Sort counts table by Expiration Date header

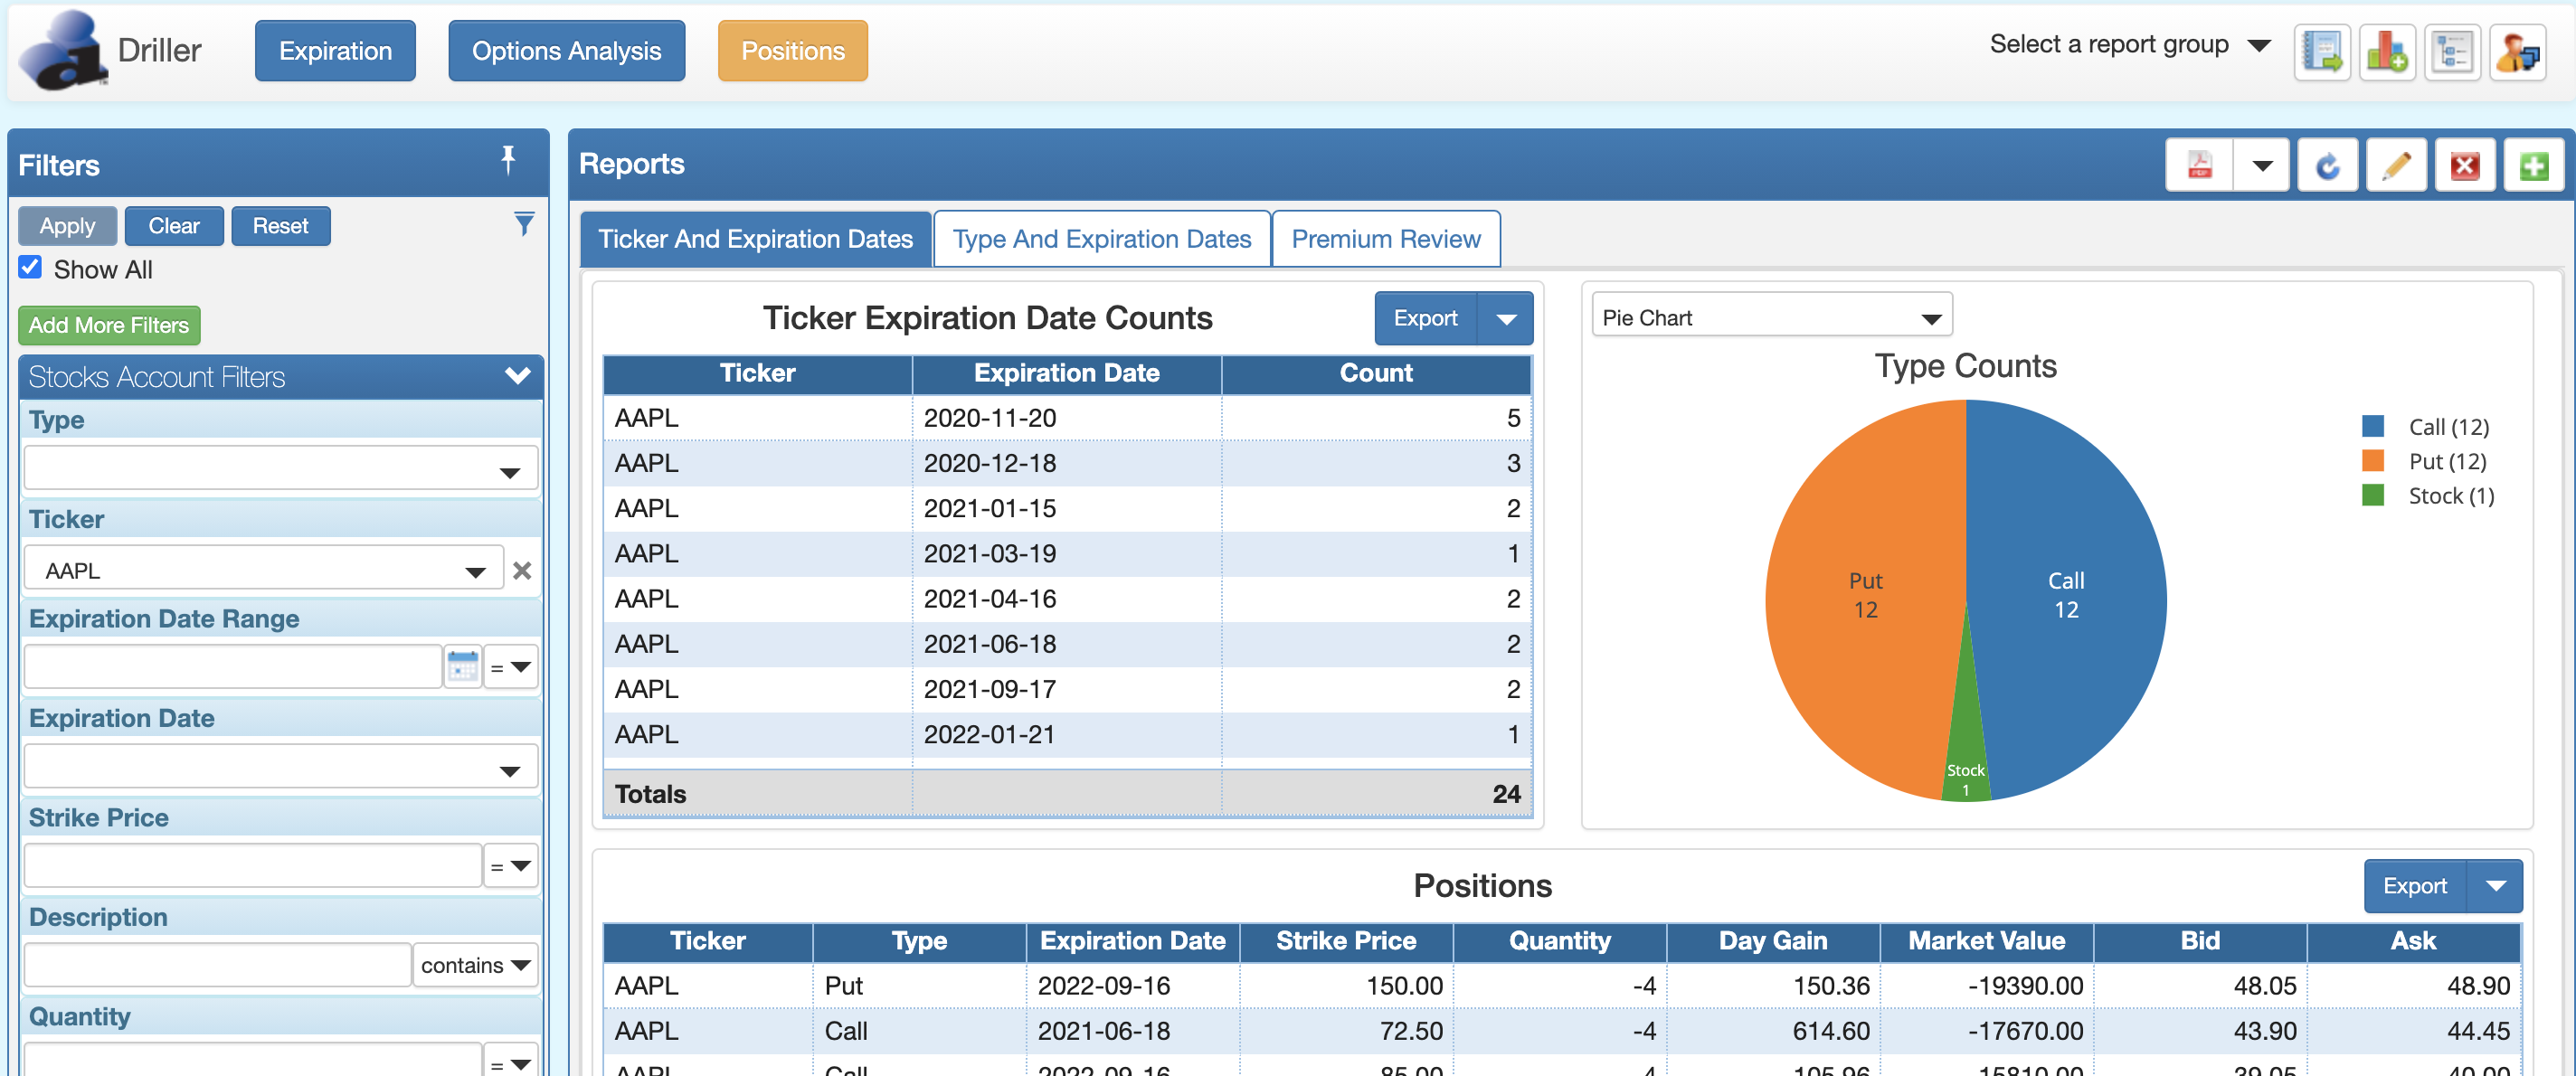tap(1066, 373)
